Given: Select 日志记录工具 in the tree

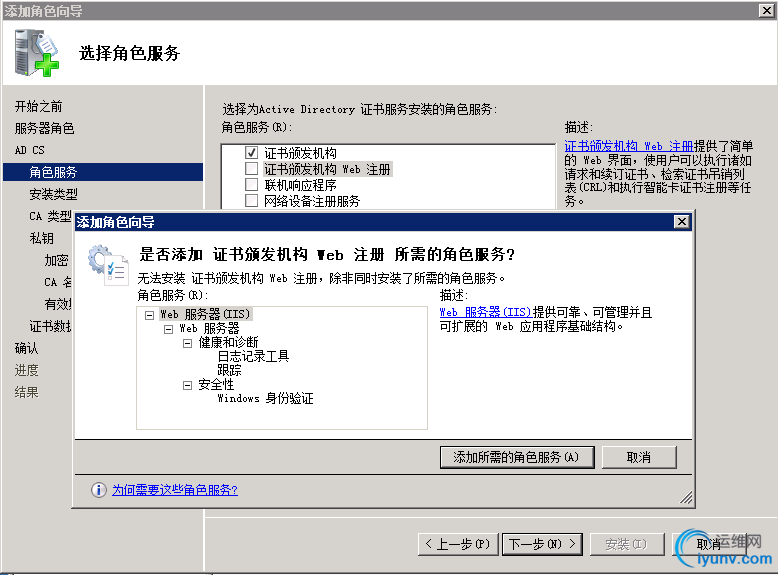Looking at the screenshot, I should [x=253, y=356].
